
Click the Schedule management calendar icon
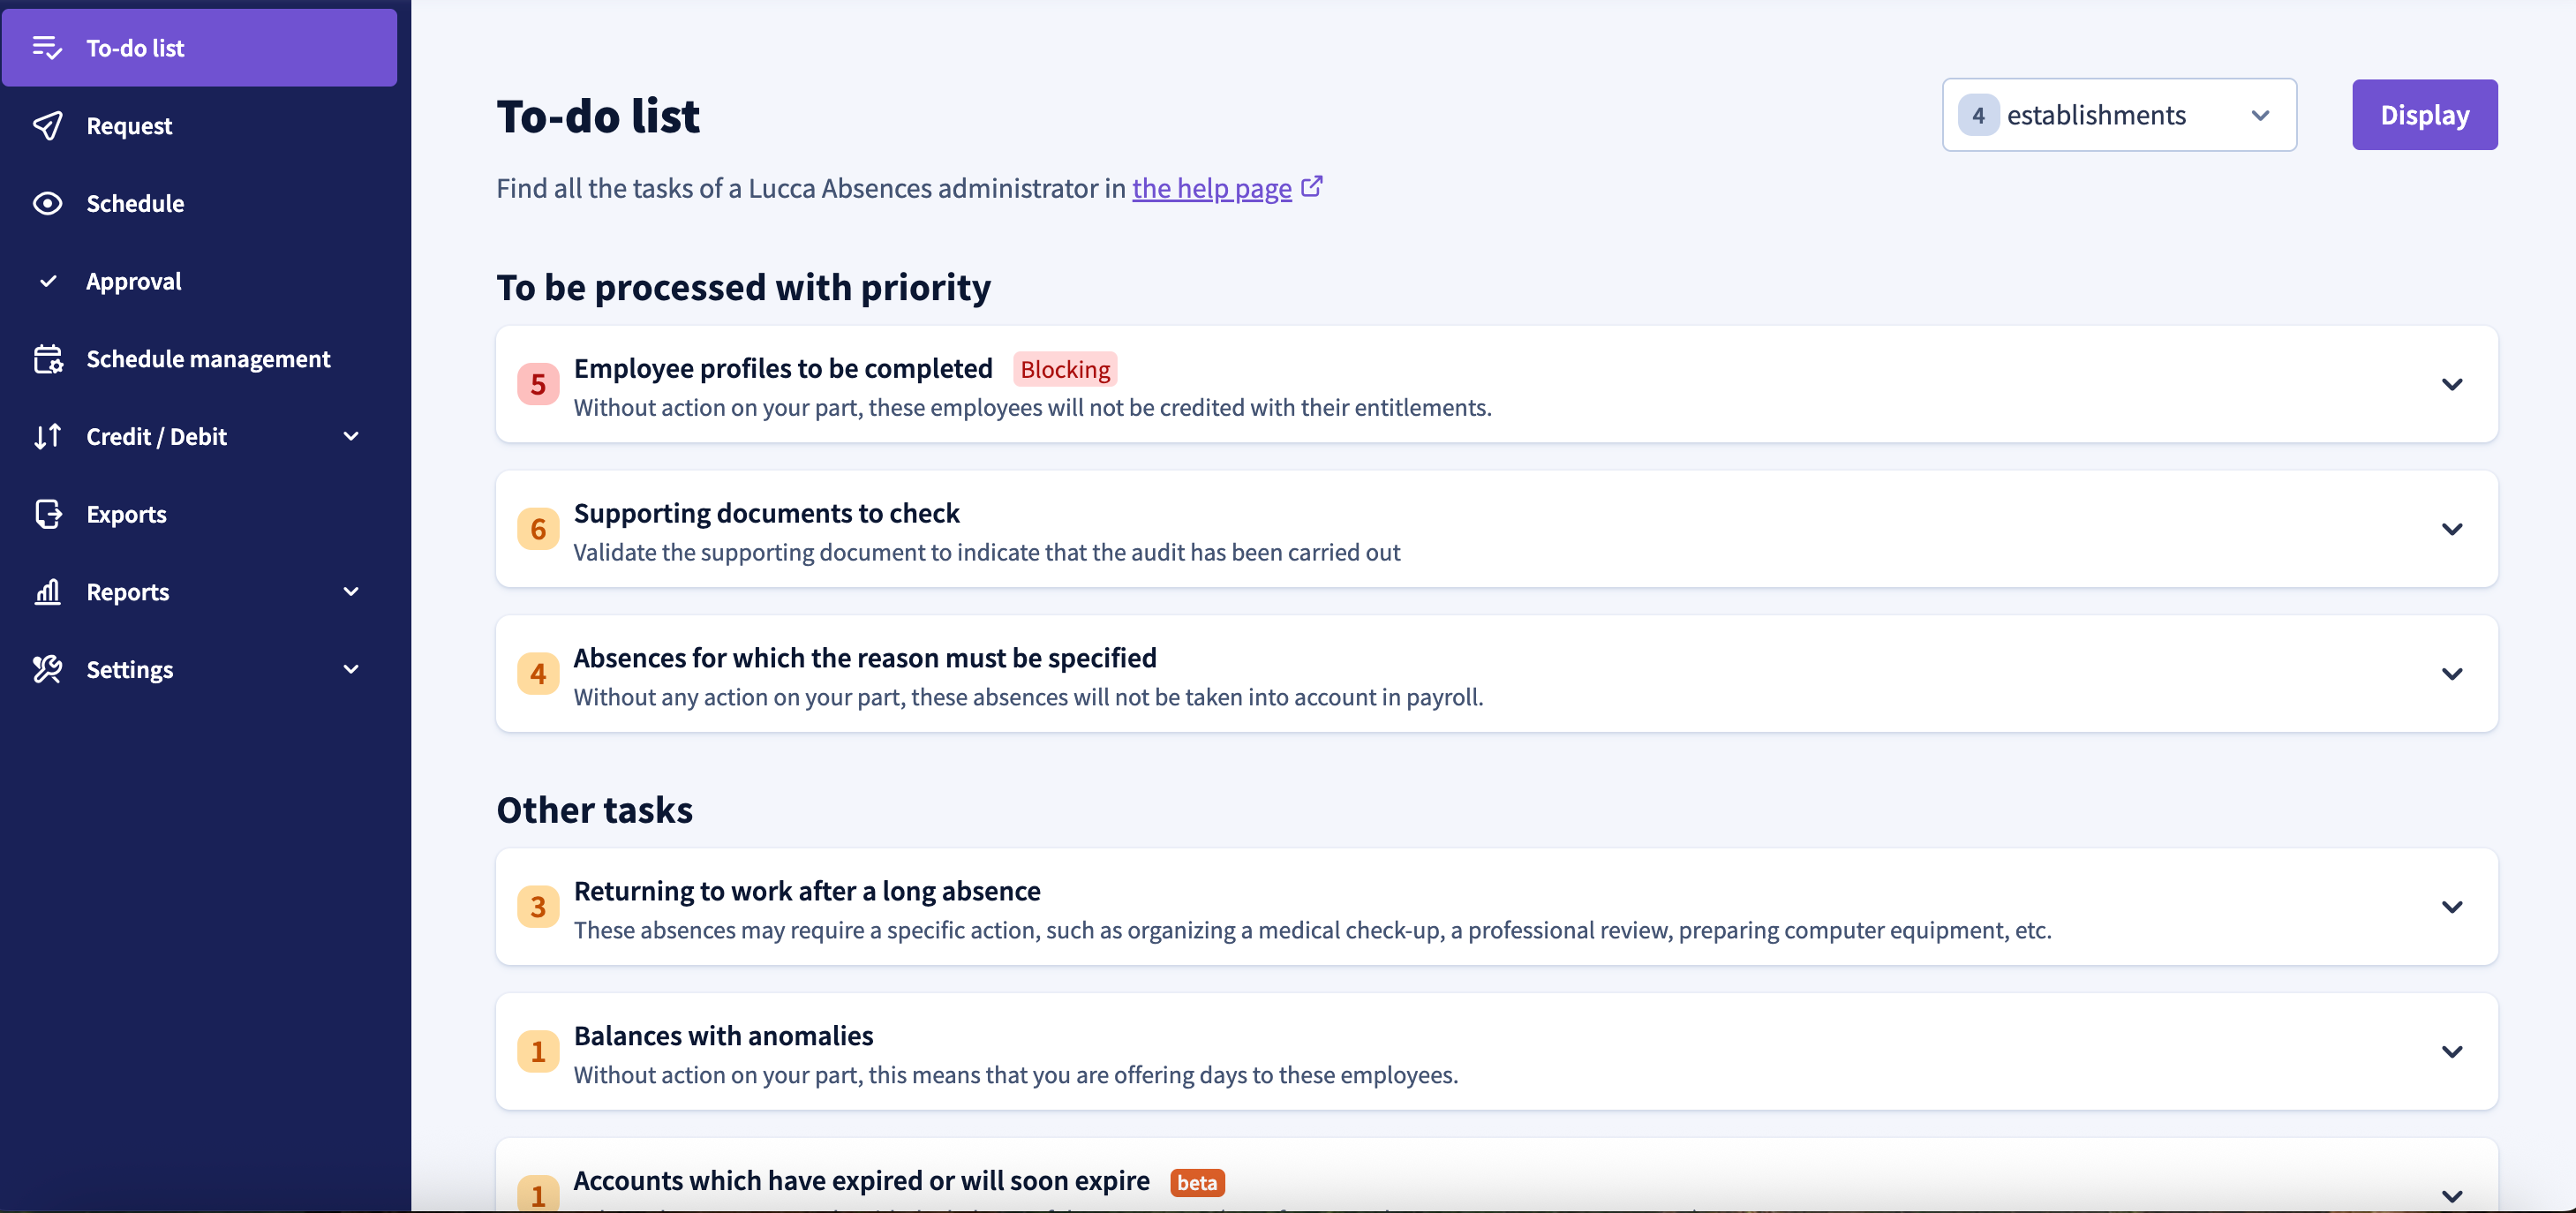pyautogui.click(x=47, y=358)
